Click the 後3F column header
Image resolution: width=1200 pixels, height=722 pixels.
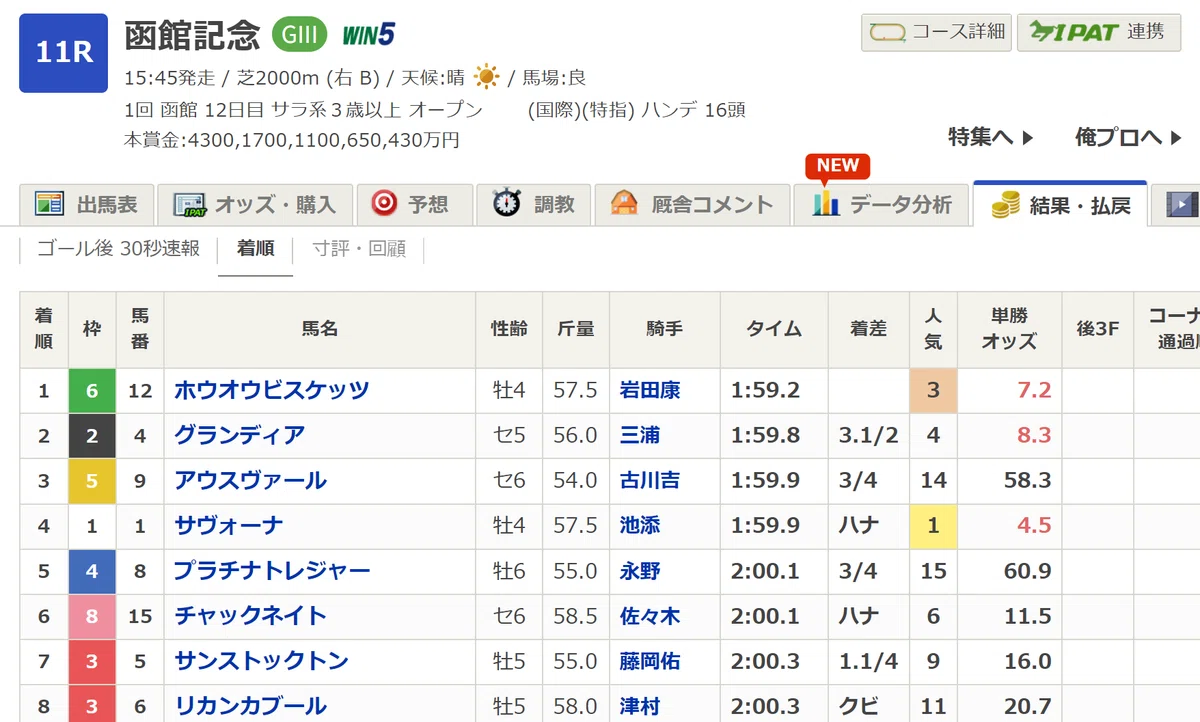(x=1097, y=329)
